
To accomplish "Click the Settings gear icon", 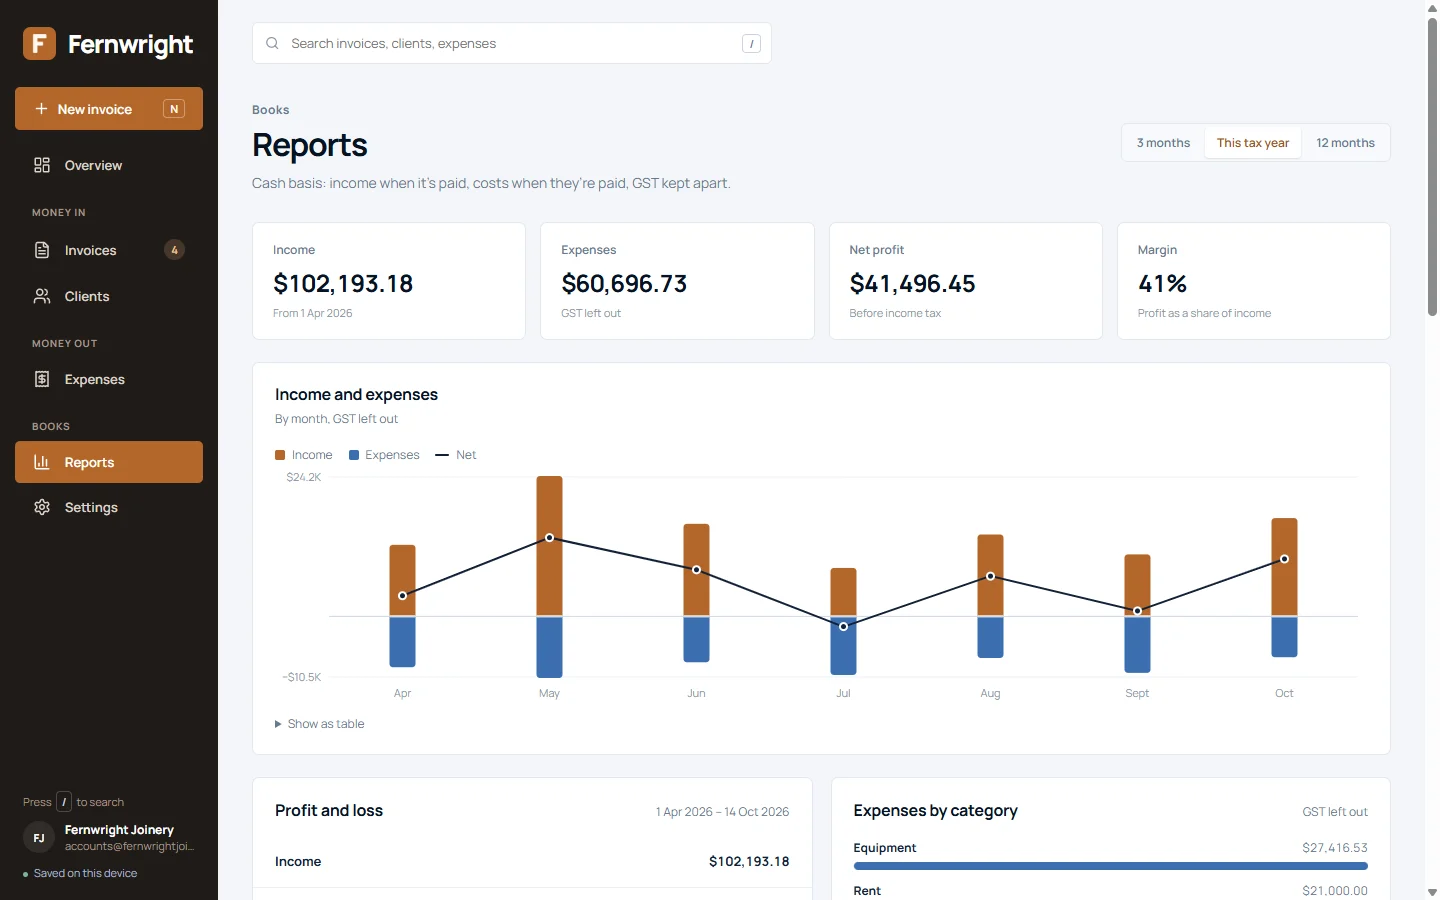I will pyautogui.click(x=42, y=507).
